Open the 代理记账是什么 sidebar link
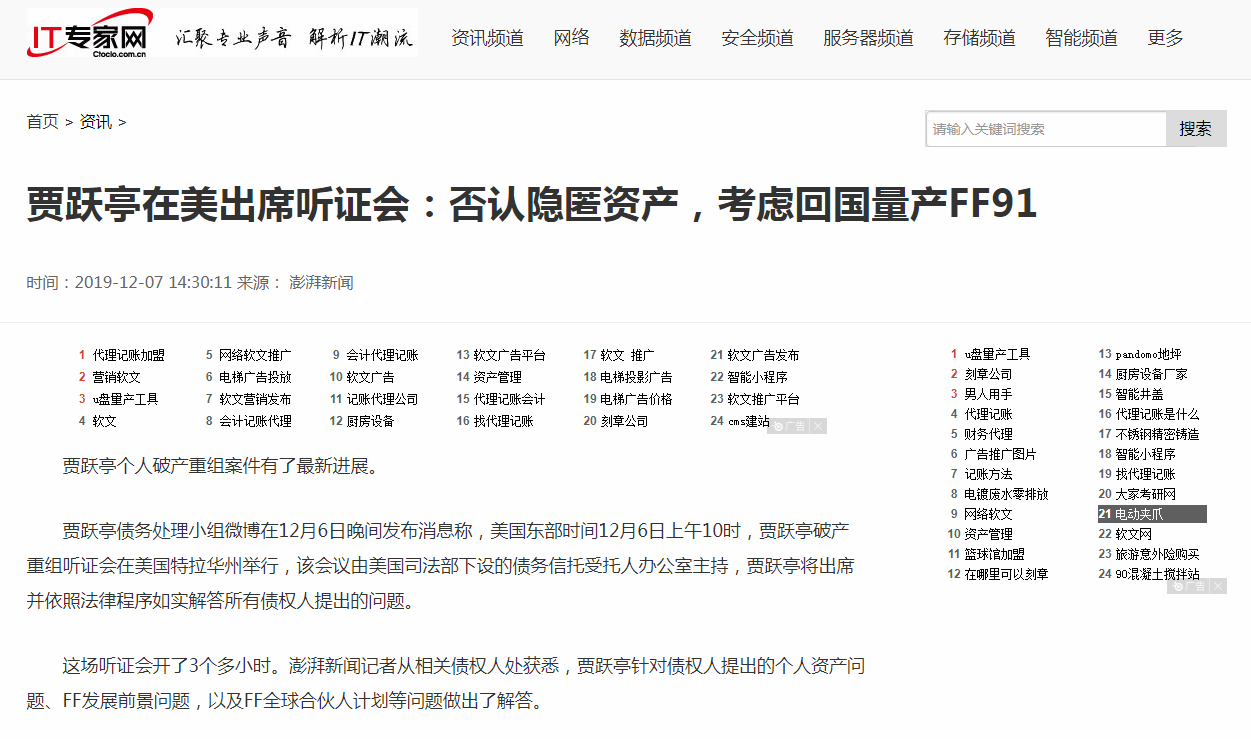 tap(1157, 414)
